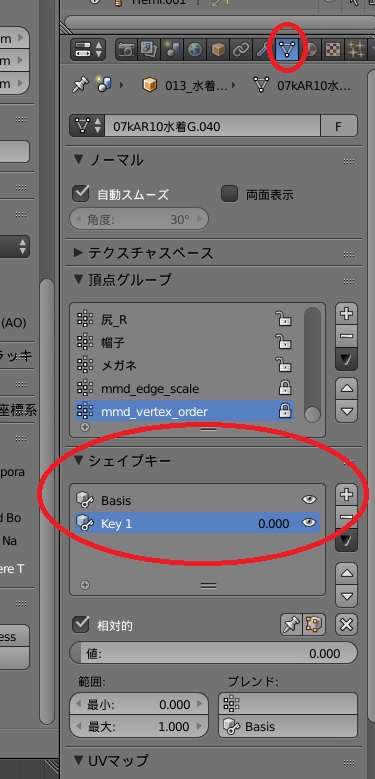The image size is (375, 779).
Task: Click the 最小 range field 0.000
Action: tap(139, 704)
